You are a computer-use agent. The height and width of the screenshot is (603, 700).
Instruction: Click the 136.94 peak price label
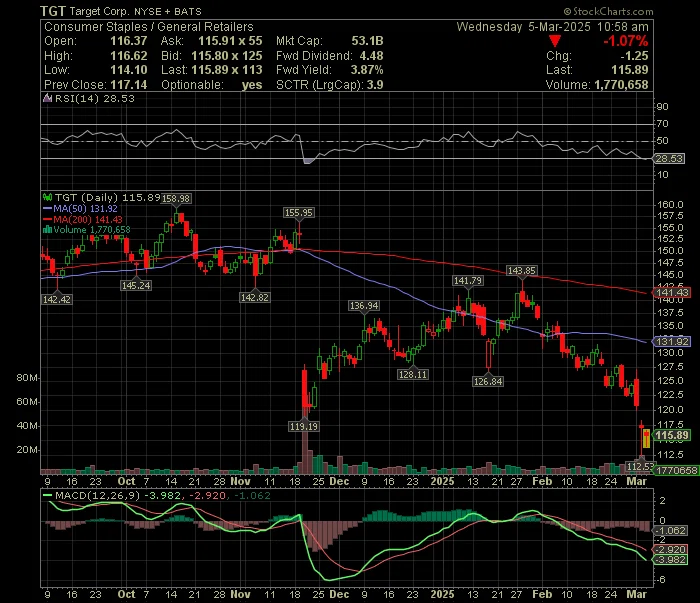(364, 306)
